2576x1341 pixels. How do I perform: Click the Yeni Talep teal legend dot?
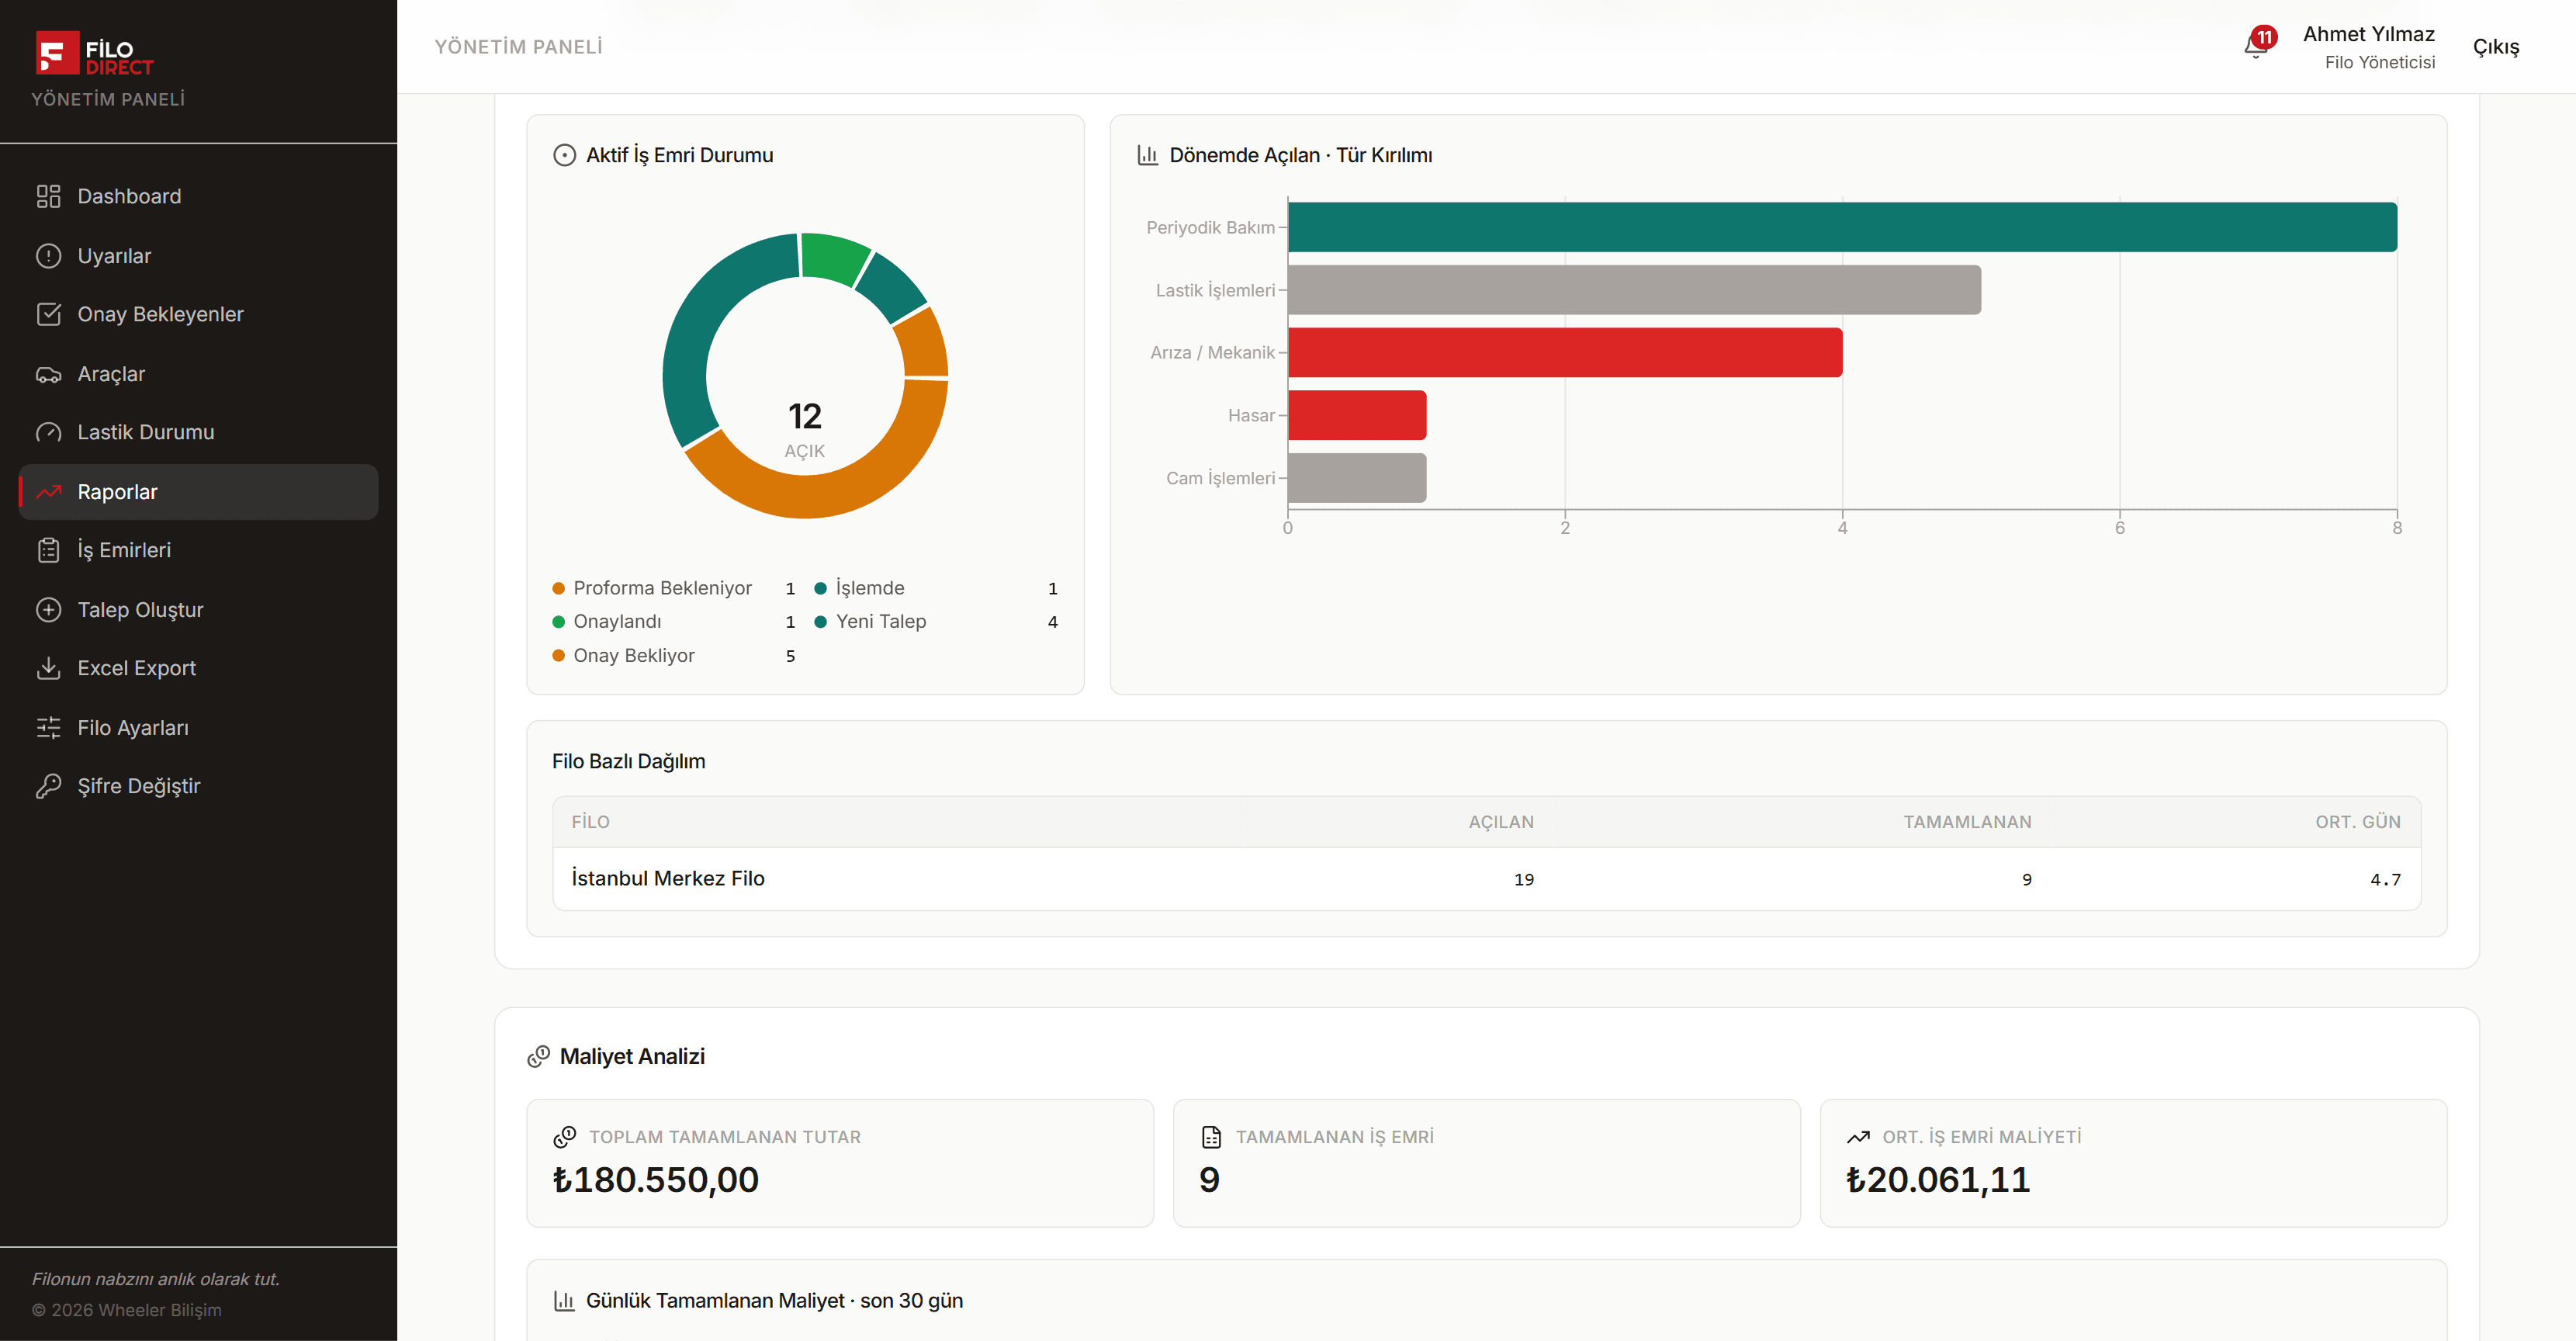point(820,622)
